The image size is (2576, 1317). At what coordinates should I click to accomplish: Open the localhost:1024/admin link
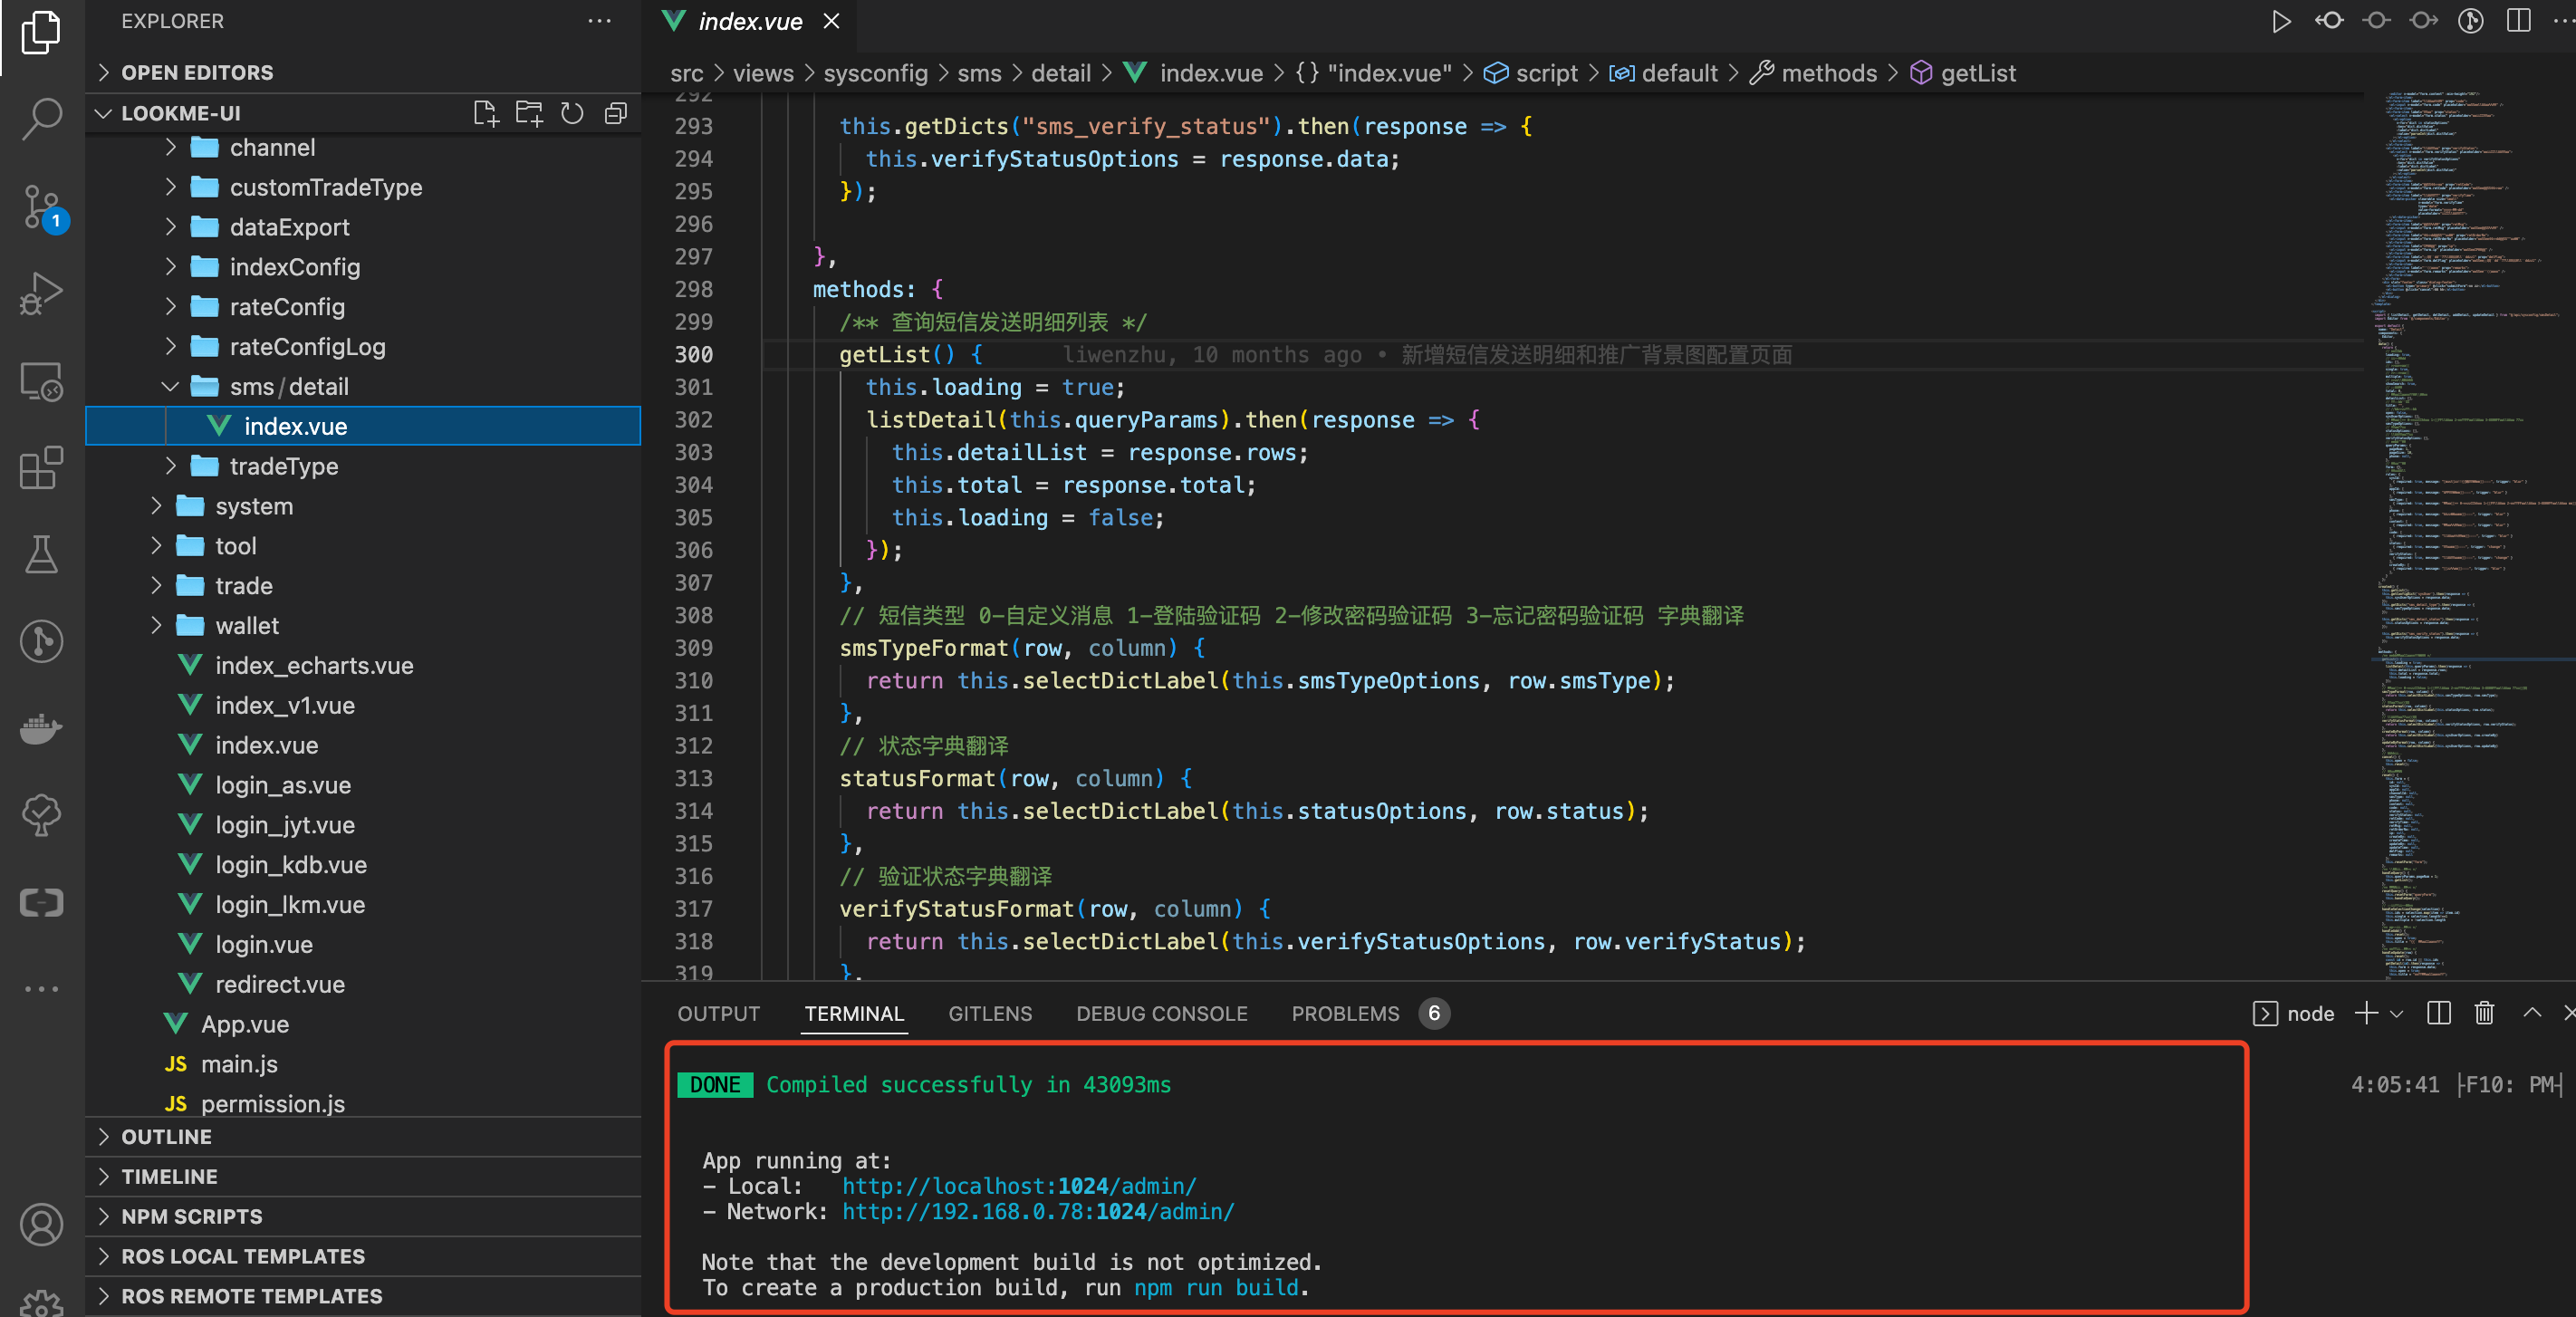click(1019, 1186)
